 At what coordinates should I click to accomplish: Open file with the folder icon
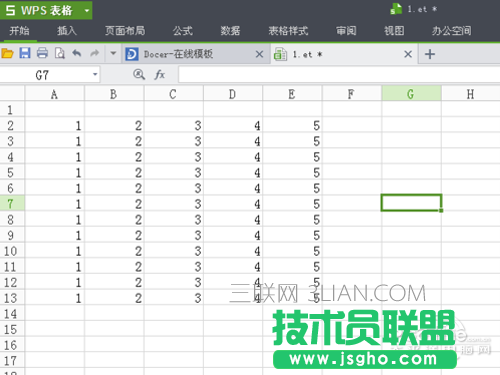click(x=7, y=53)
